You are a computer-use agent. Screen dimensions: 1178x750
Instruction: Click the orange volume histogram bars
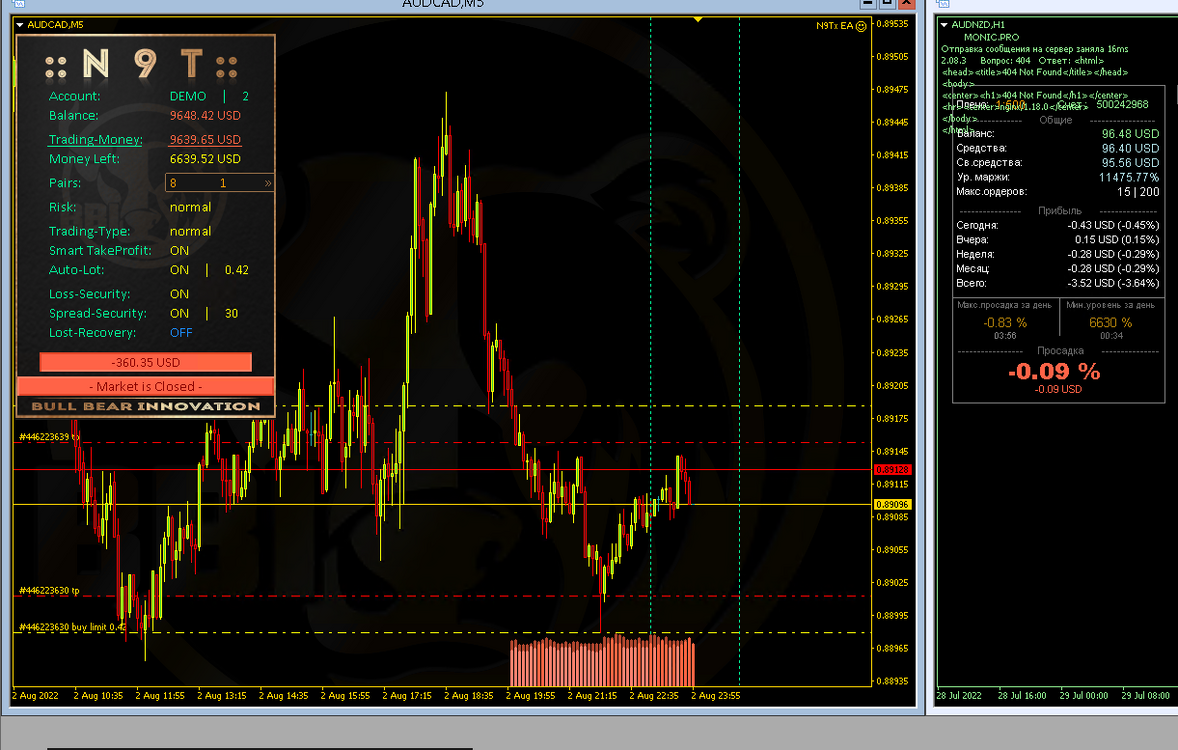(x=602, y=661)
